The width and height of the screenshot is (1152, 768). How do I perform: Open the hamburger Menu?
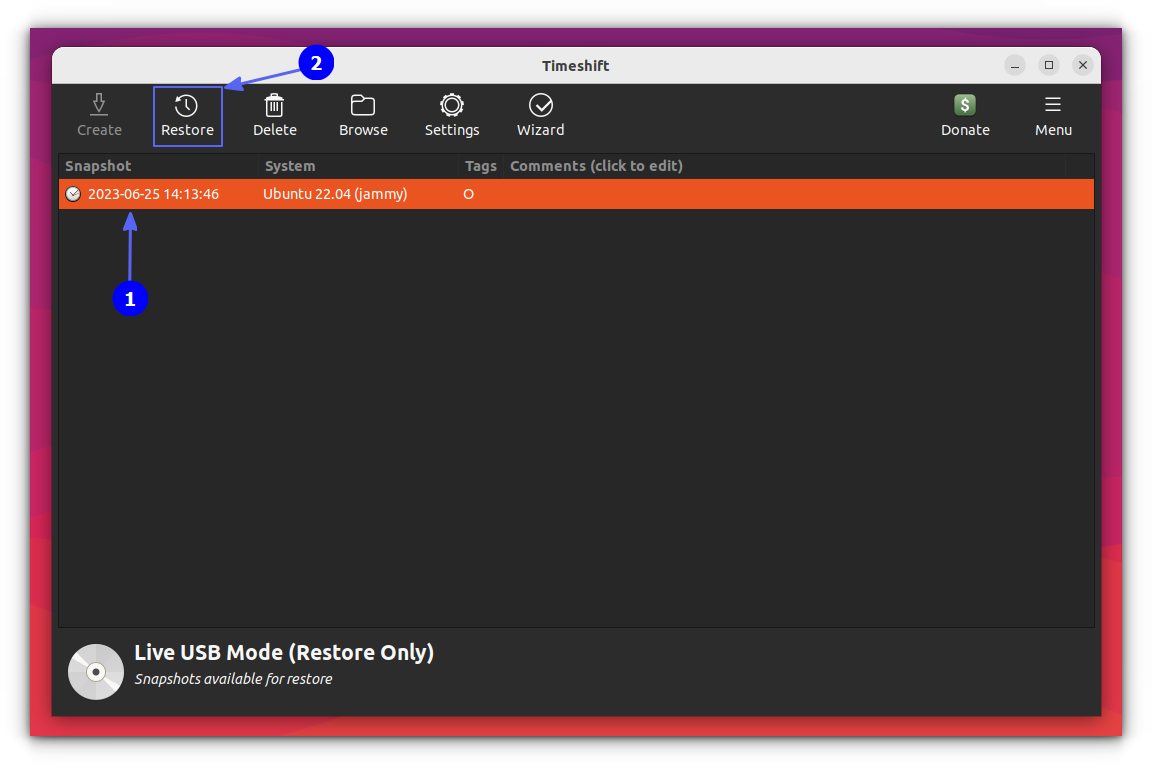click(1053, 115)
